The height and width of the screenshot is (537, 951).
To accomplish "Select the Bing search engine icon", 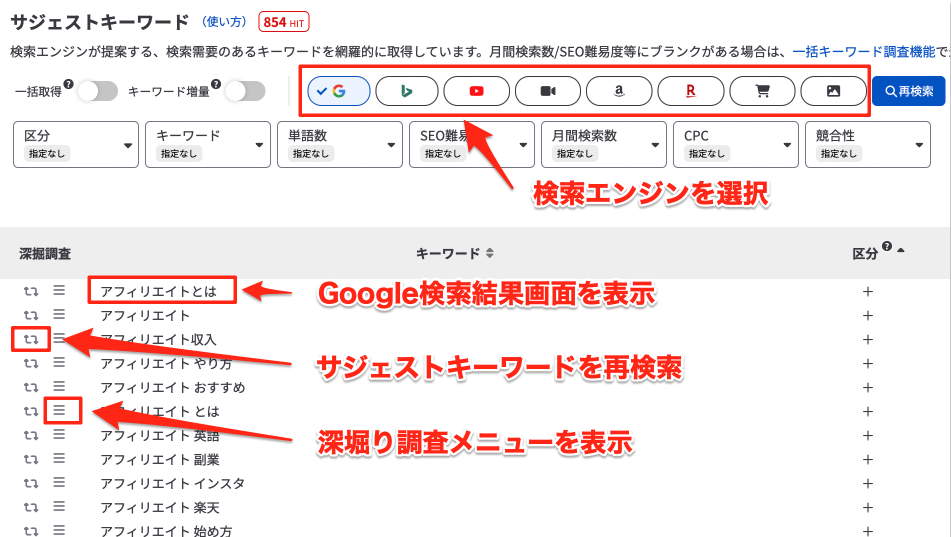I will point(407,91).
